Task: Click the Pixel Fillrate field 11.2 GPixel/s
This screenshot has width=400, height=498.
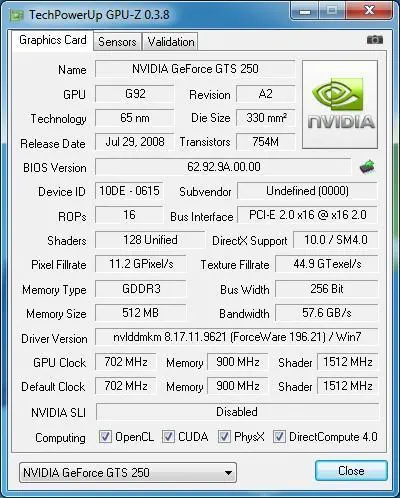Action: (141, 264)
